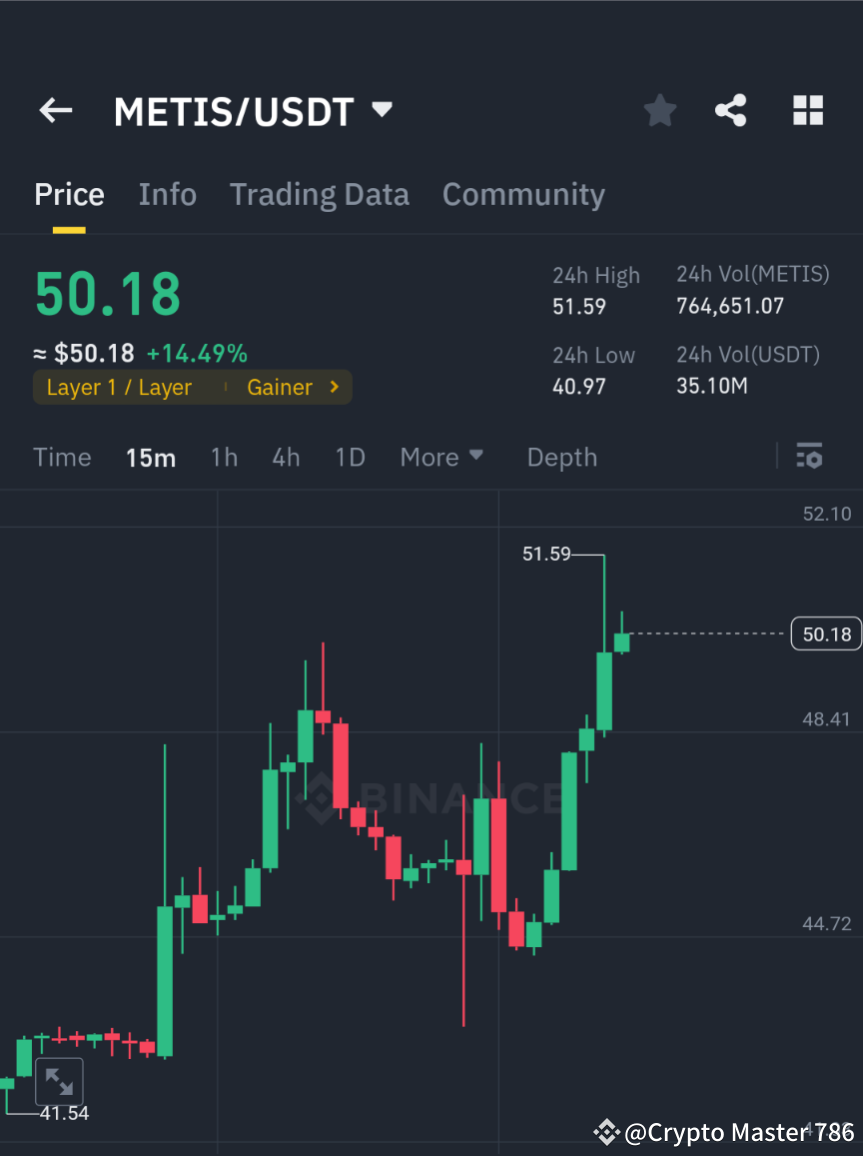This screenshot has height=1156, width=863.
Task: Tap the Layer 1 / Layer tag
Action: [119, 387]
